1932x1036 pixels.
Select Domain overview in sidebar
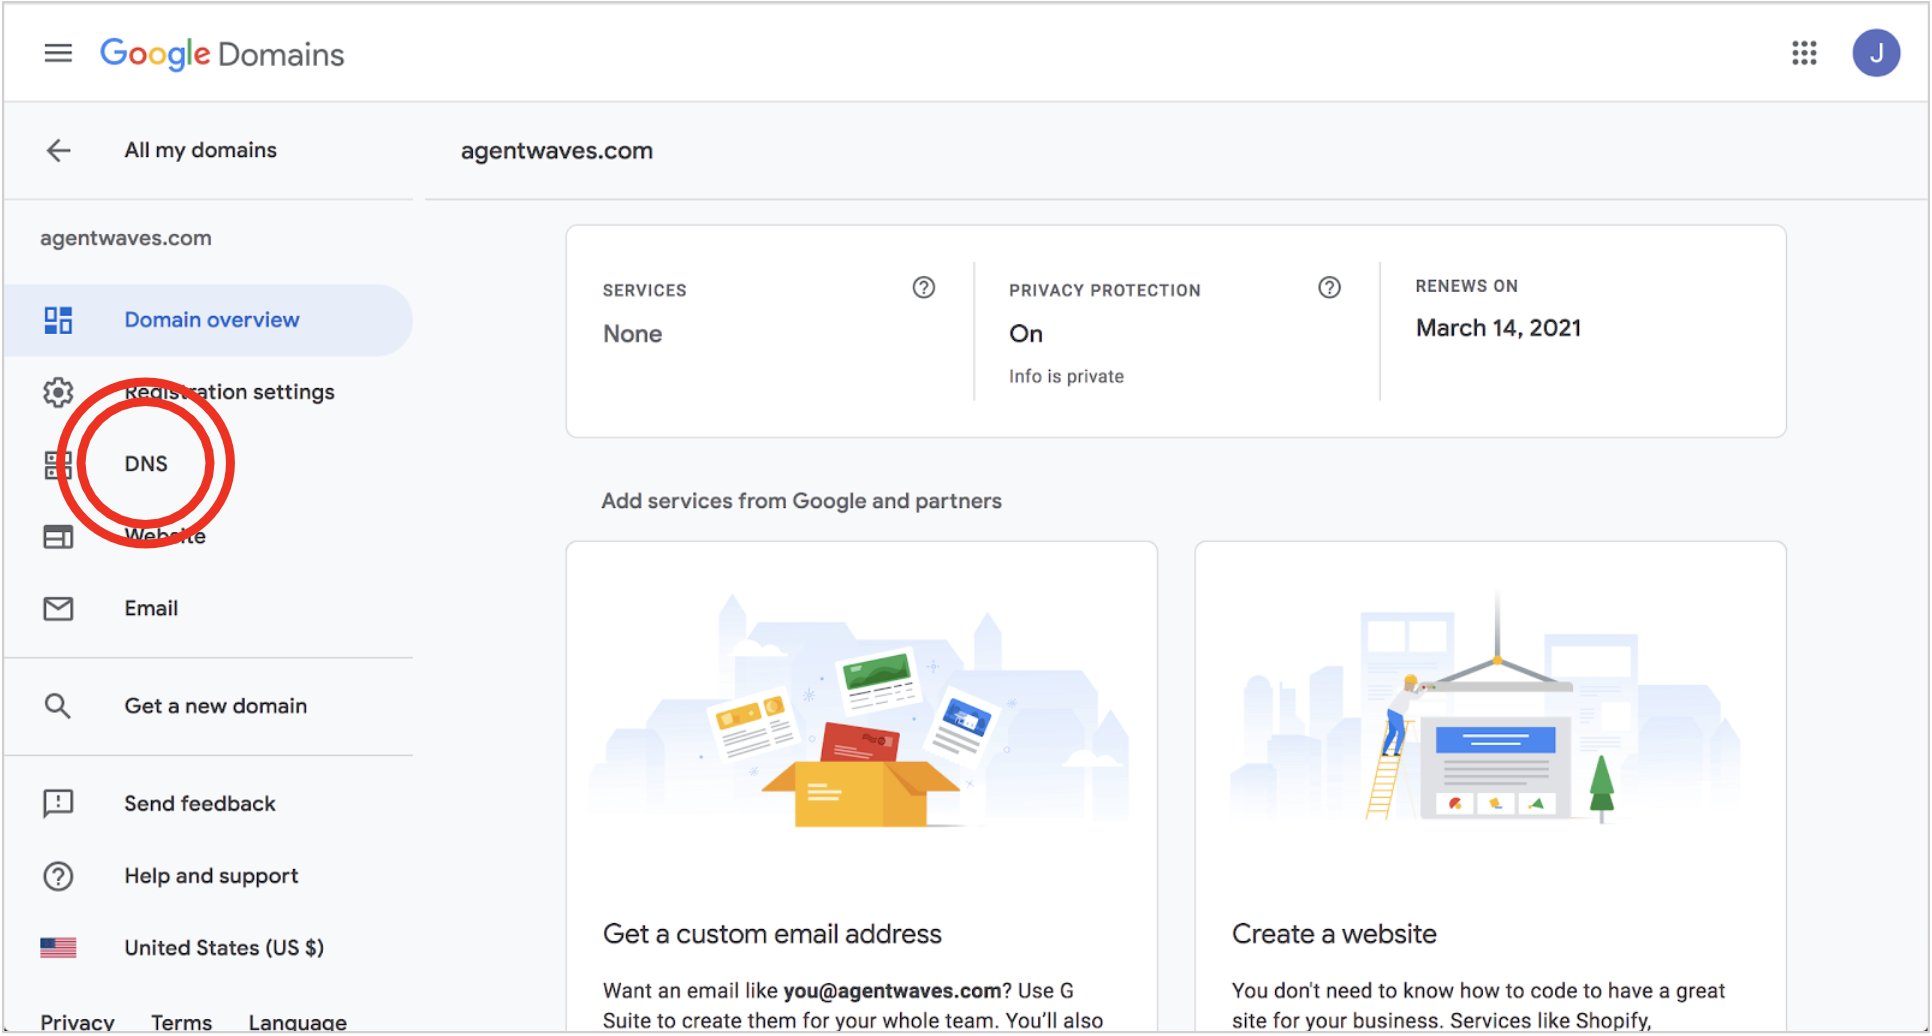click(208, 320)
